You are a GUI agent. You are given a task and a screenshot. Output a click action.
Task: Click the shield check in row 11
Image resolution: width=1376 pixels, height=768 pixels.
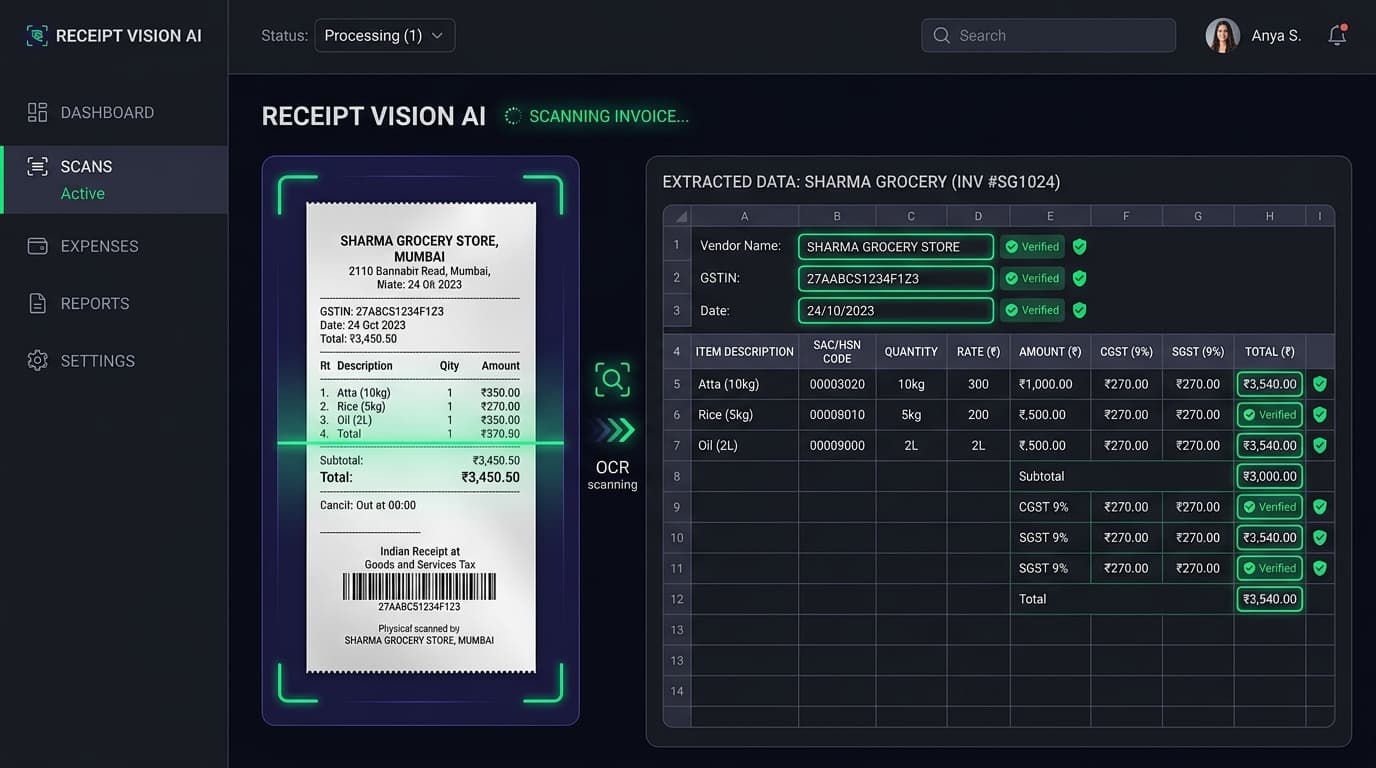pyautogui.click(x=1320, y=568)
